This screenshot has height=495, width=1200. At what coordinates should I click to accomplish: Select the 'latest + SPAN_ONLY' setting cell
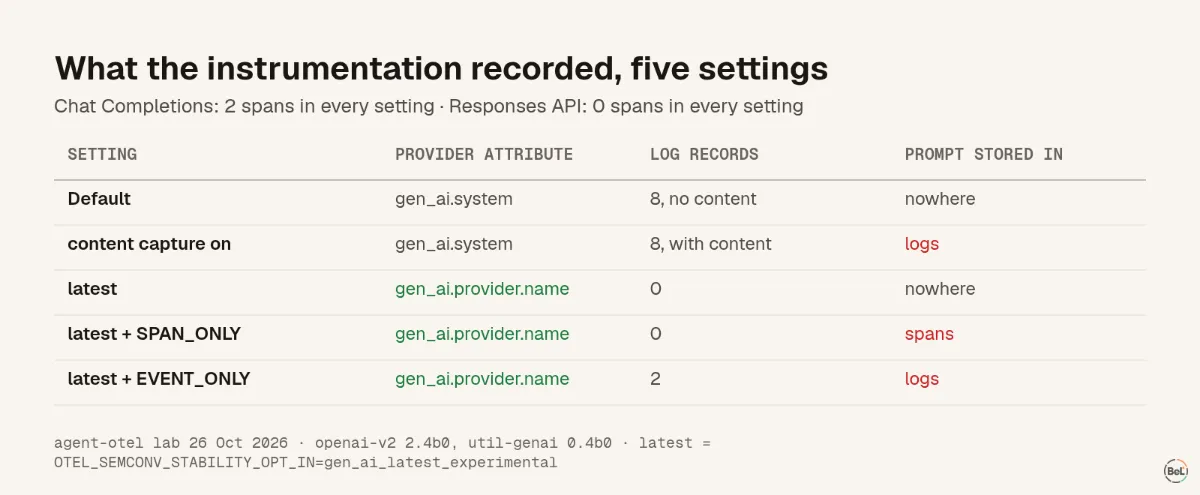(x=154, y=334)
